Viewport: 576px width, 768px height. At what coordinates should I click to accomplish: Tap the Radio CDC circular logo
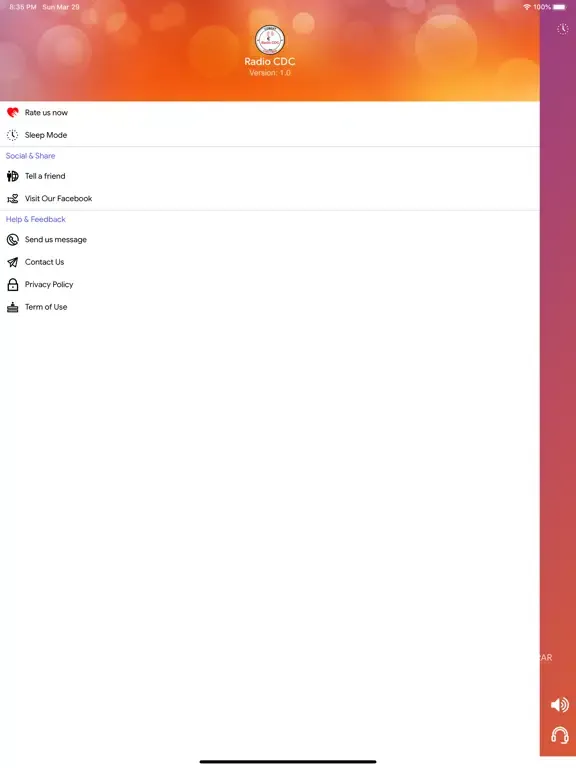pyautogui.click(x=270, y=40)
